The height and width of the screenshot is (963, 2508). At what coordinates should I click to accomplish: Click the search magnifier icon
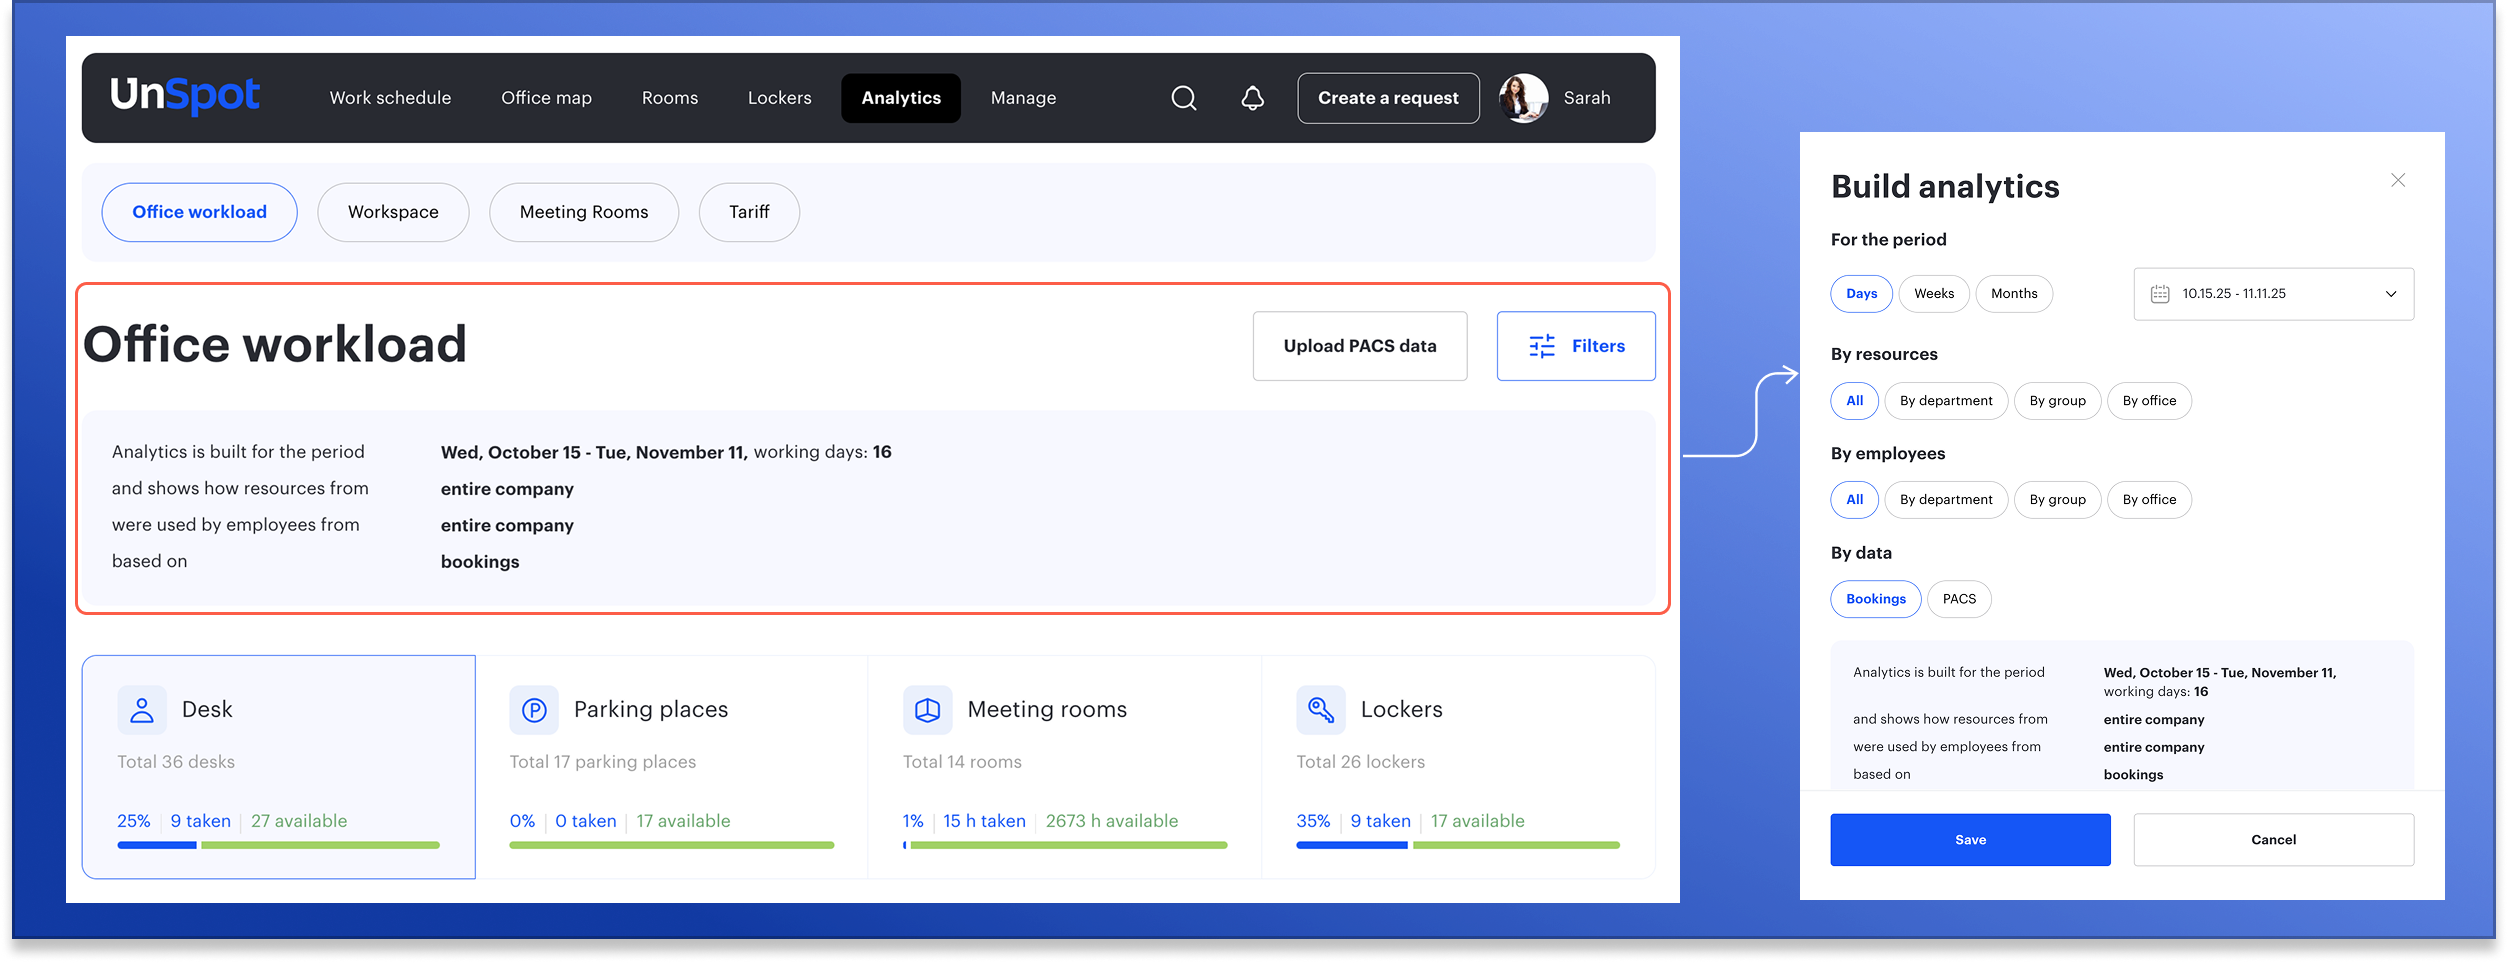[1183, 98]
